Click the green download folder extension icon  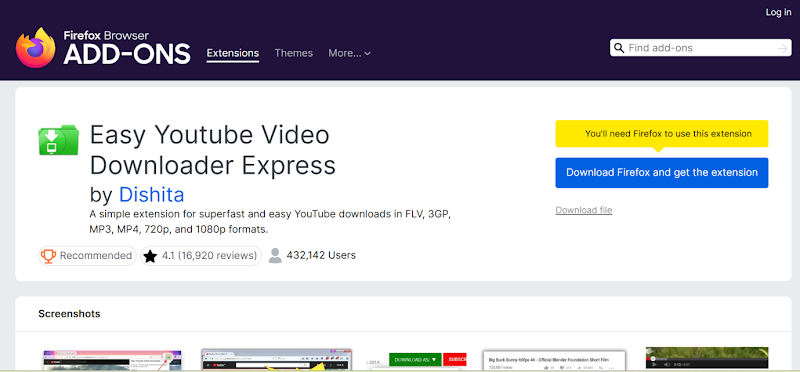(x=59, y=139)
